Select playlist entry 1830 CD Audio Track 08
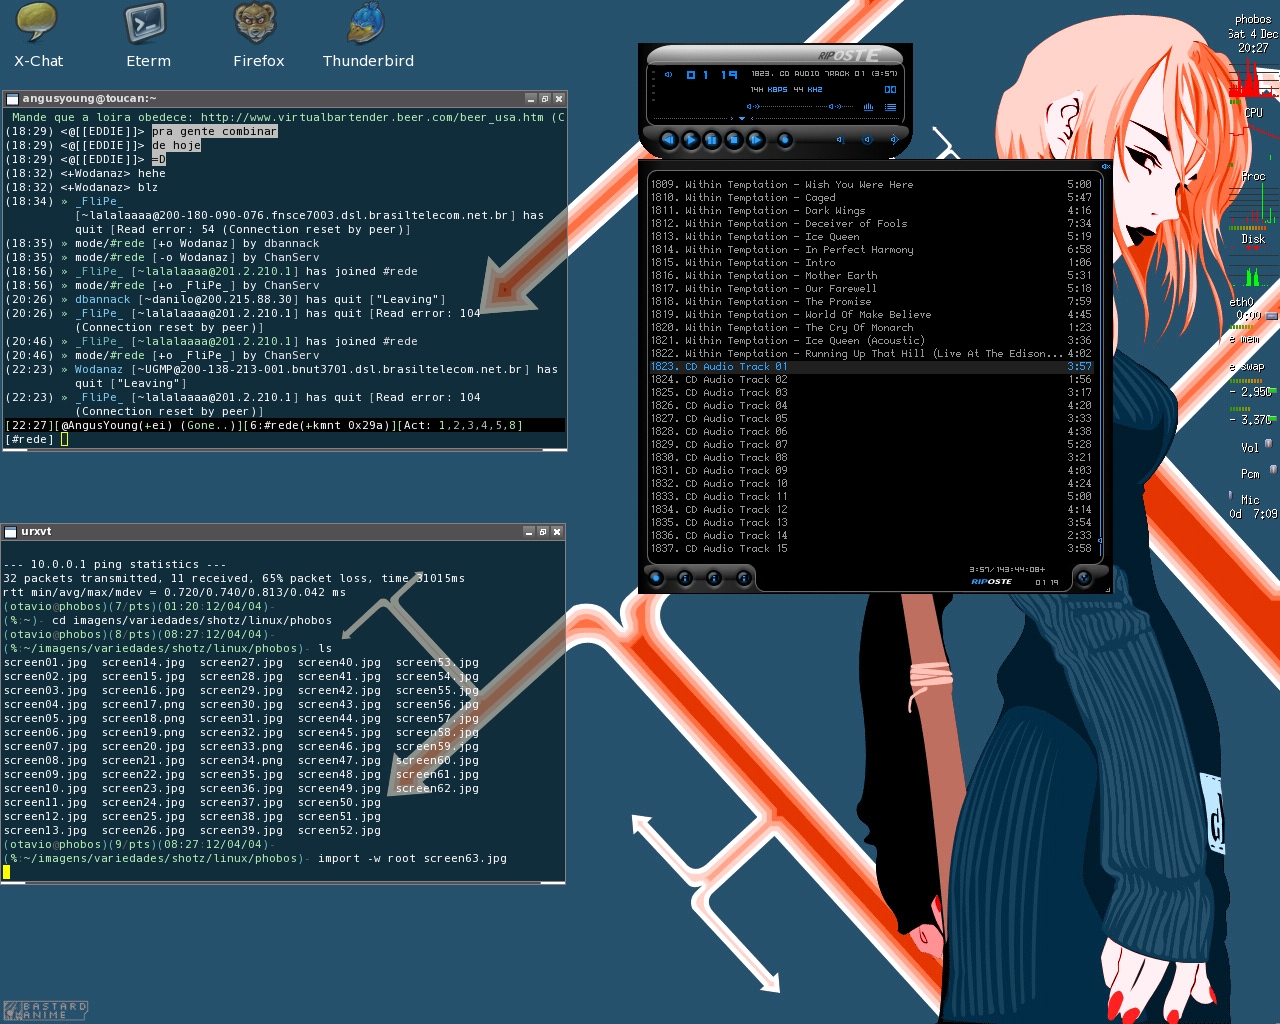 coord(871,458)
